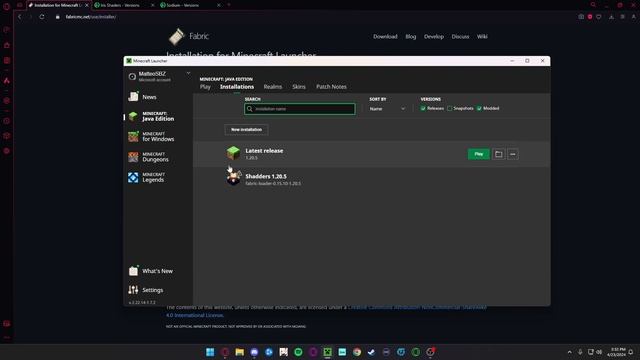Click the browser heart bookmark icon
This screenshot has width=640, height=360.
599,17
